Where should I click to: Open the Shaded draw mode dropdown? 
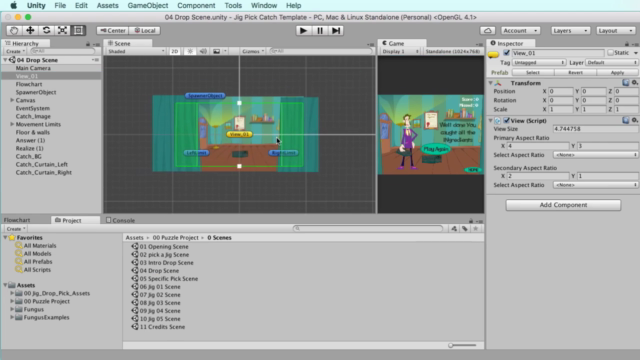136,51
